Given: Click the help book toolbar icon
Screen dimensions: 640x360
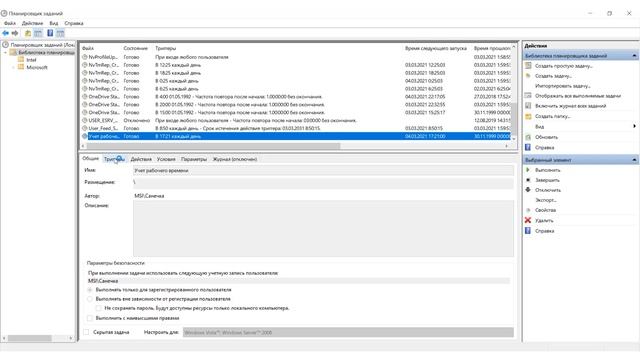Looking at the screenshot, I should tap(50, 33).
